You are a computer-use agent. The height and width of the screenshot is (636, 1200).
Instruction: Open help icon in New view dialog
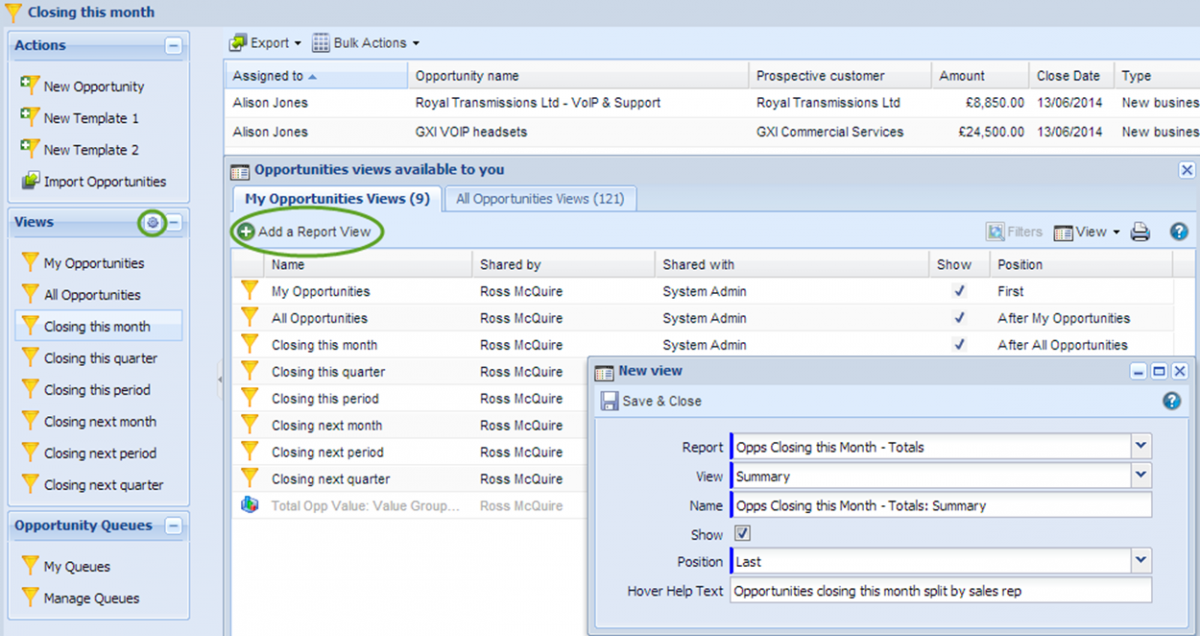point(1172,401)
